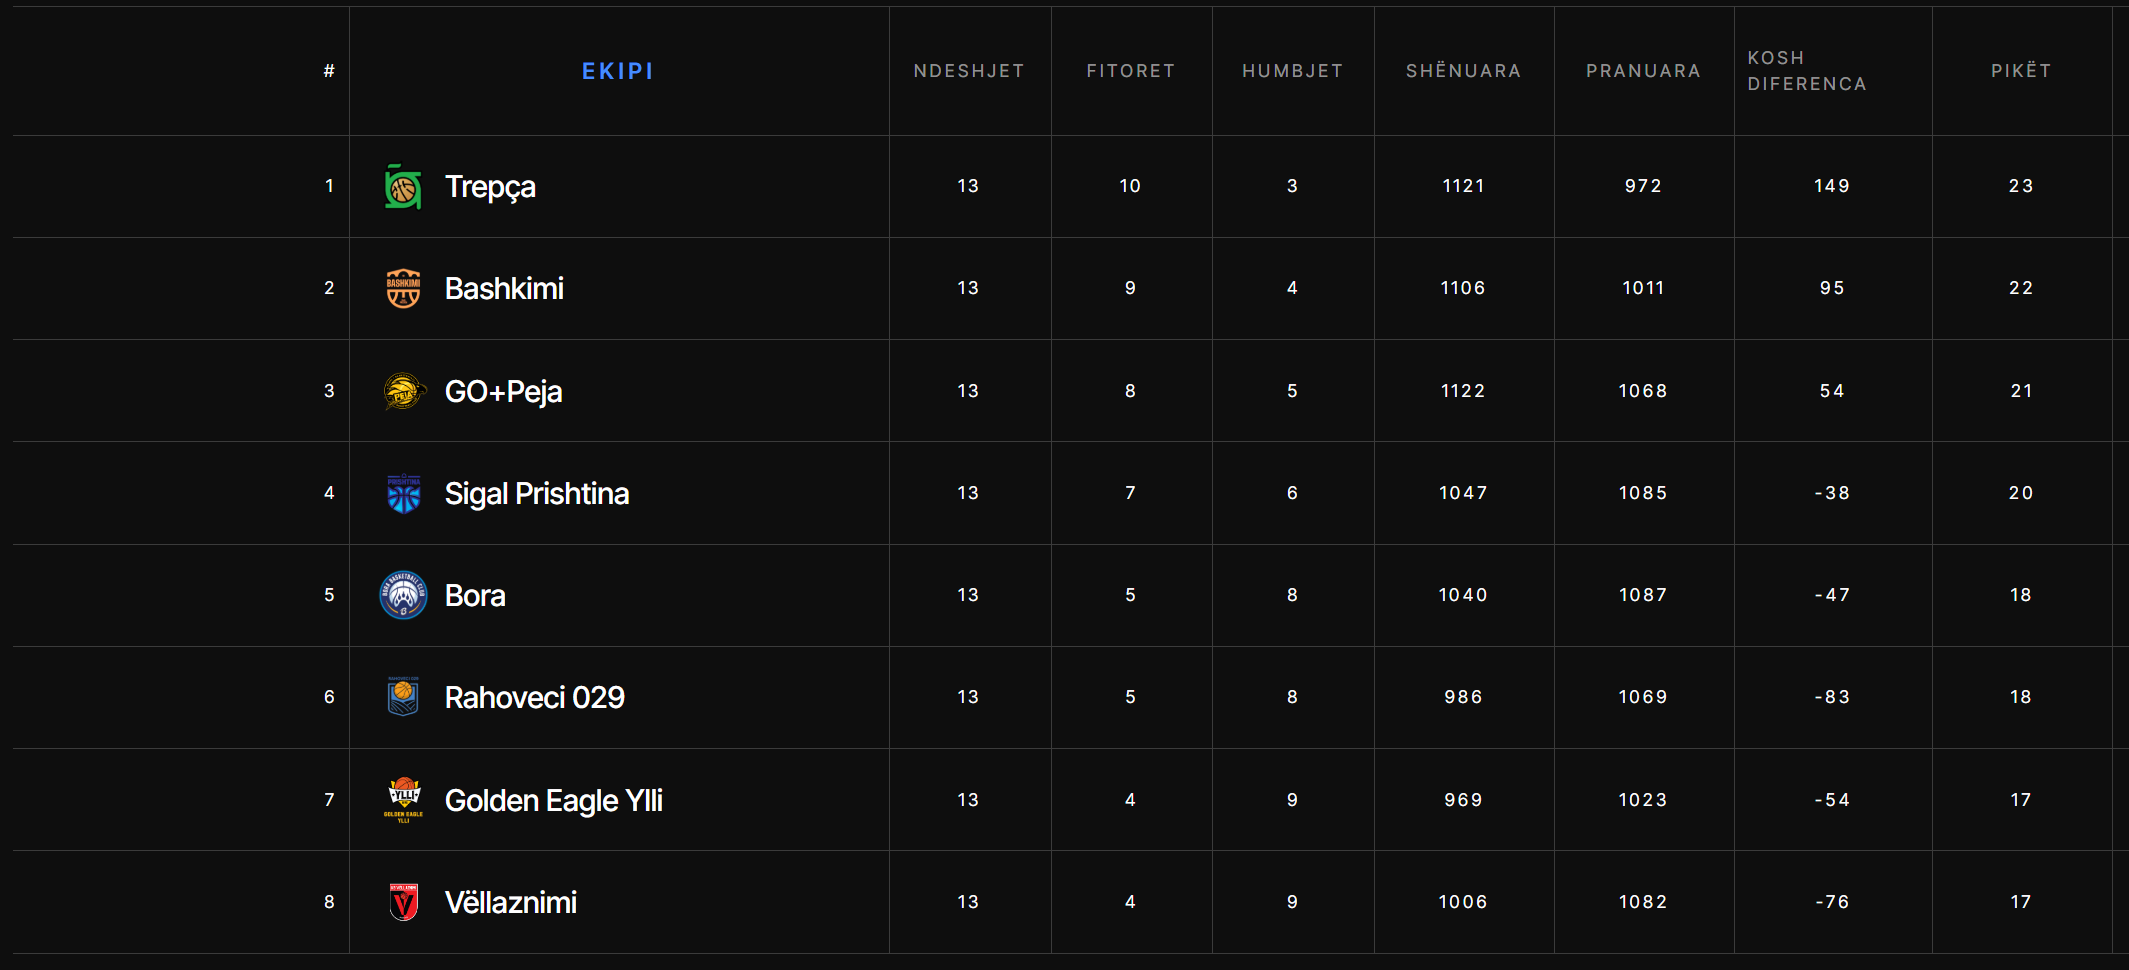Select the Golden Eagle Ylli name
This screenshot has height=970, width=2129.
pyautogui.click(x=553, y=800)
